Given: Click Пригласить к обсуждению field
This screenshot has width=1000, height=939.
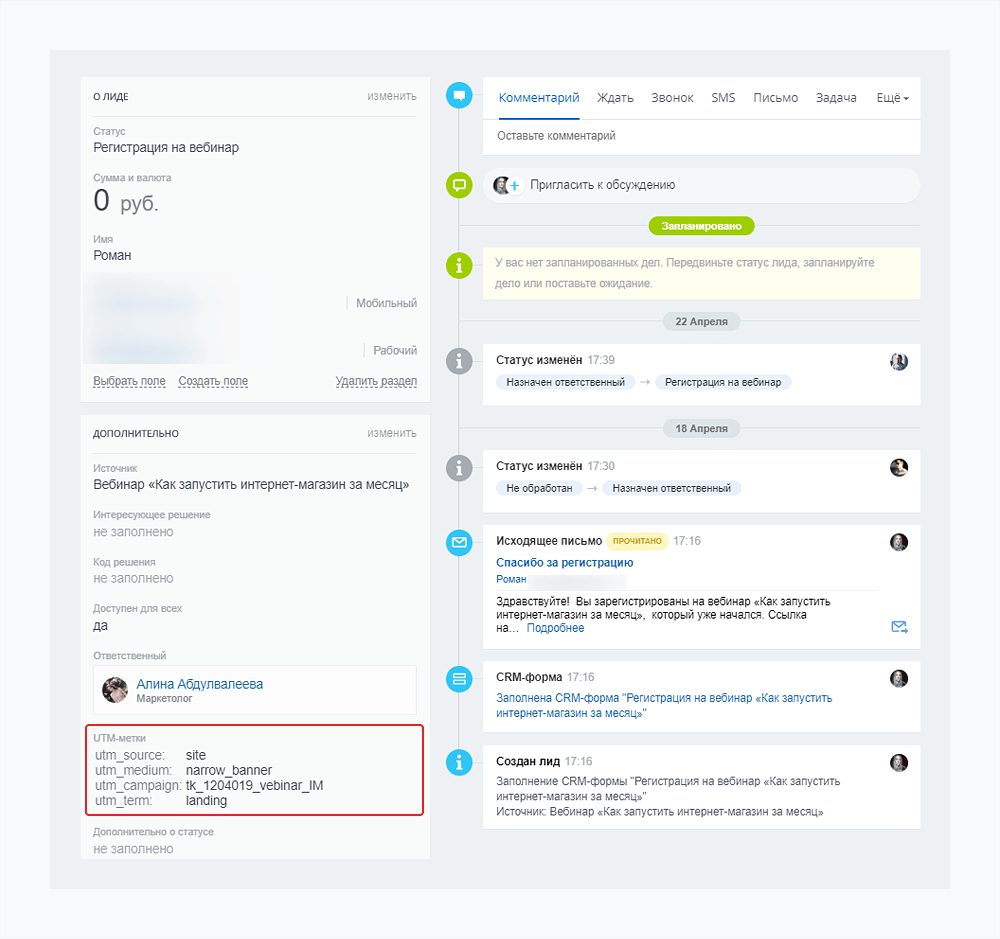Looking at the screenshot, I should [x=701, y=185].
